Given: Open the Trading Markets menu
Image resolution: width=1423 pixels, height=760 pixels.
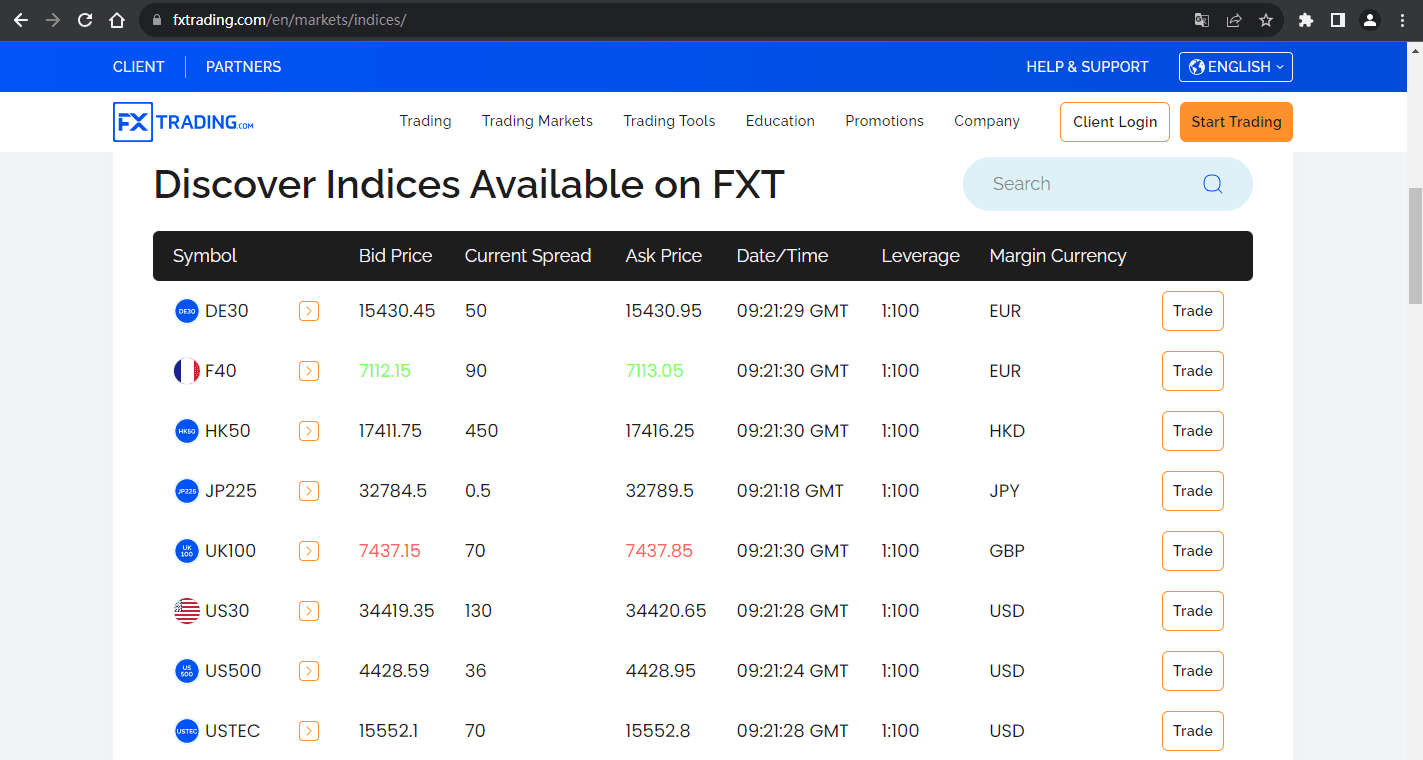Looking at the screenshot, I should 537,121.
